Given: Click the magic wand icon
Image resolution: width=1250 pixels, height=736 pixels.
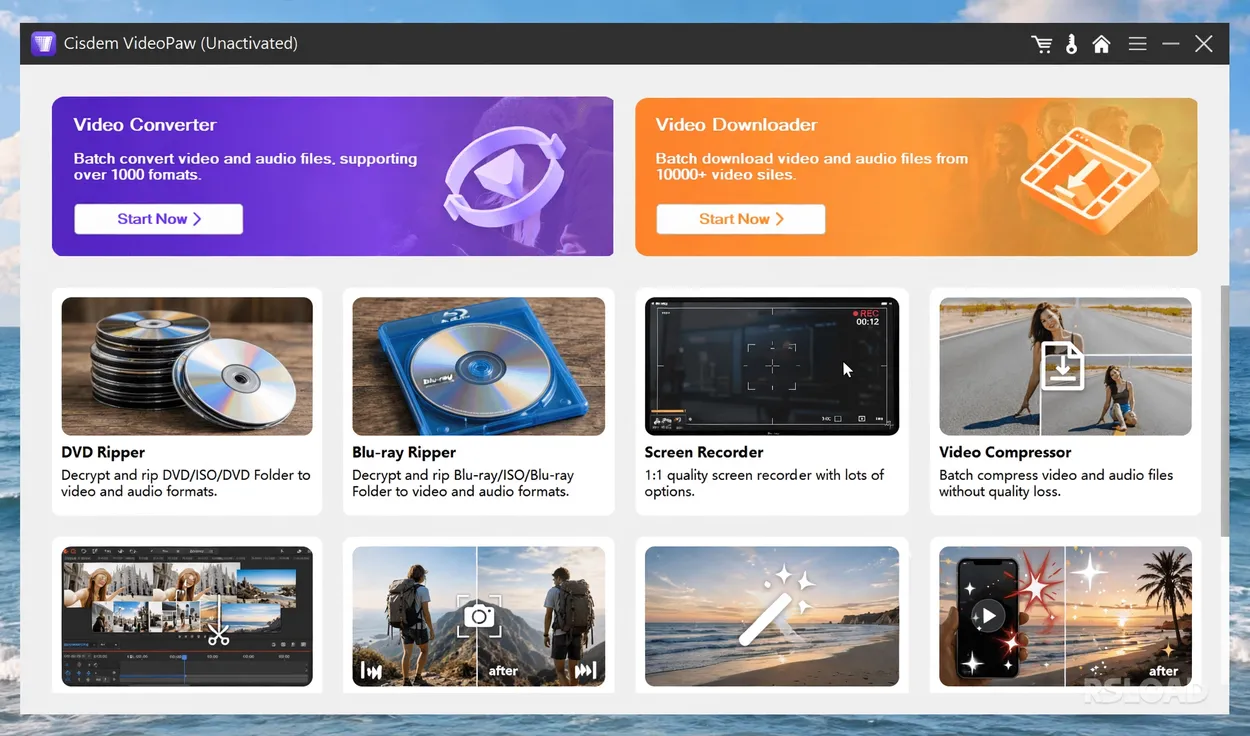Looking at the screenshot, I should [776, 606].
